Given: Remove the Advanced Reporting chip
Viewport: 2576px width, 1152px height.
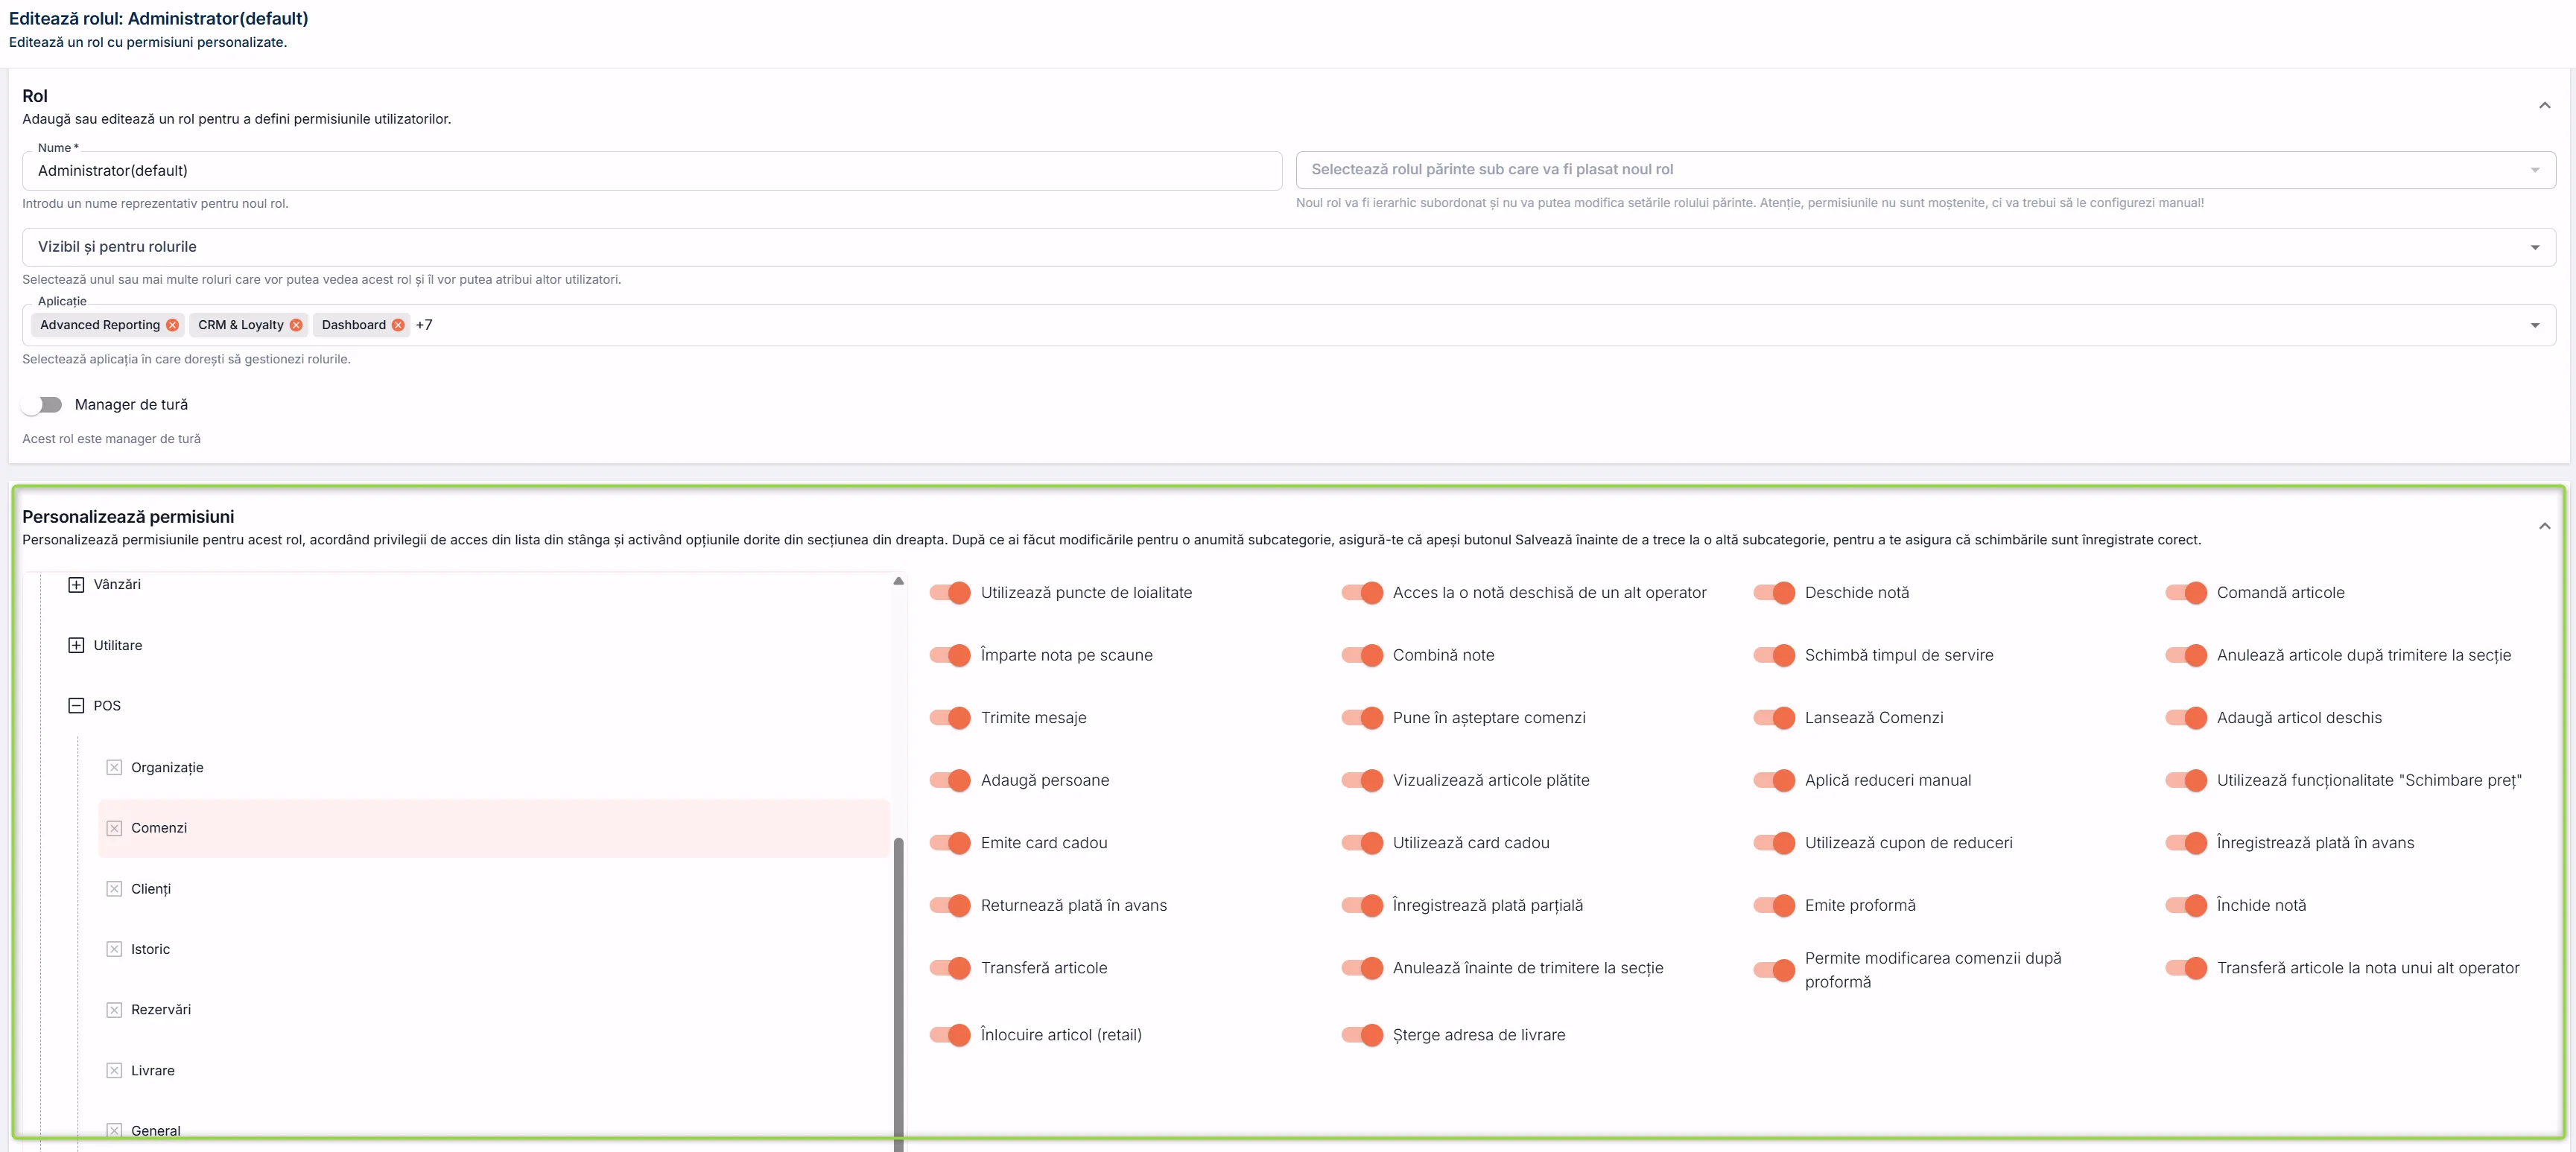Looking at the screenshot, I should click(x=172, y=325).
